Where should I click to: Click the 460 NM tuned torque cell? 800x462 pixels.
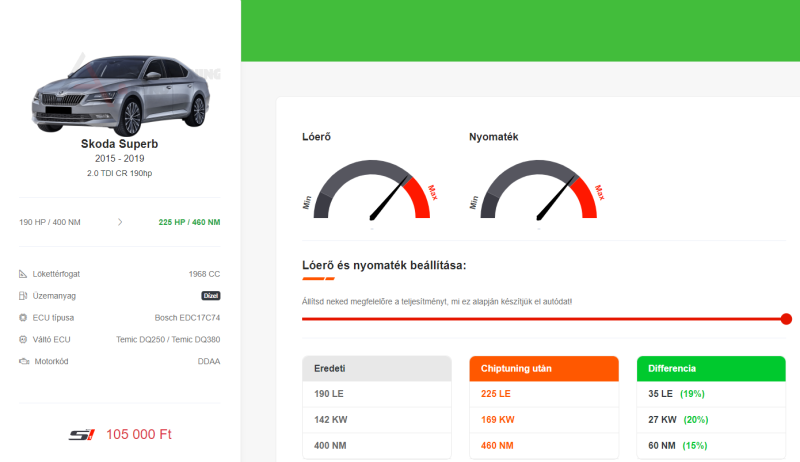[x=544, y=446]
